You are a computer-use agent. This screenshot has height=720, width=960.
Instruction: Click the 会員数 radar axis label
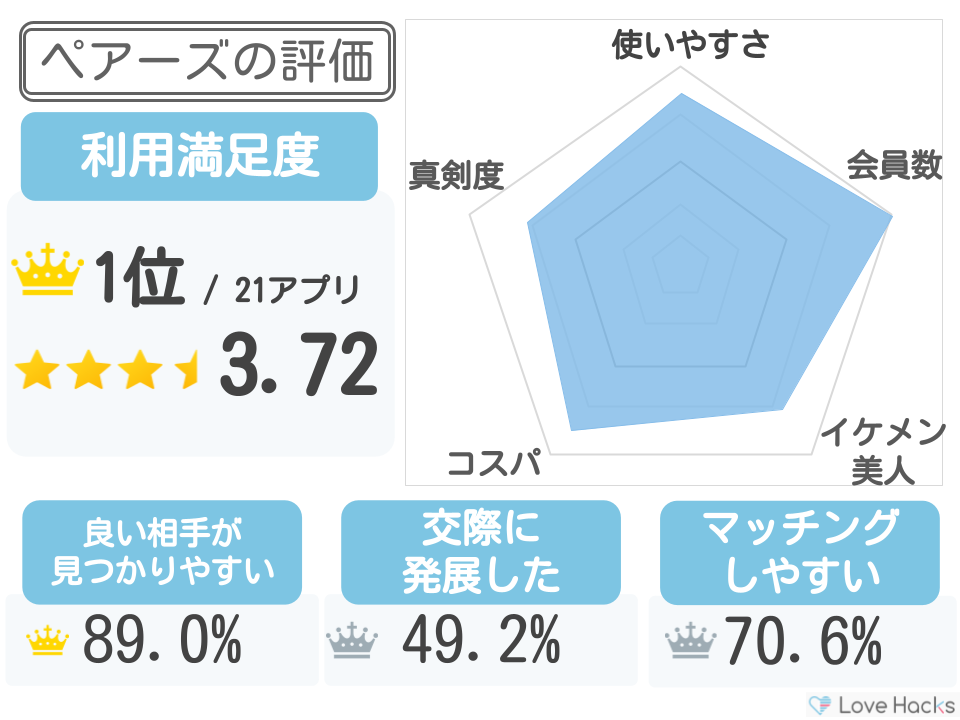pyautogui.click(x=894, y=165)
